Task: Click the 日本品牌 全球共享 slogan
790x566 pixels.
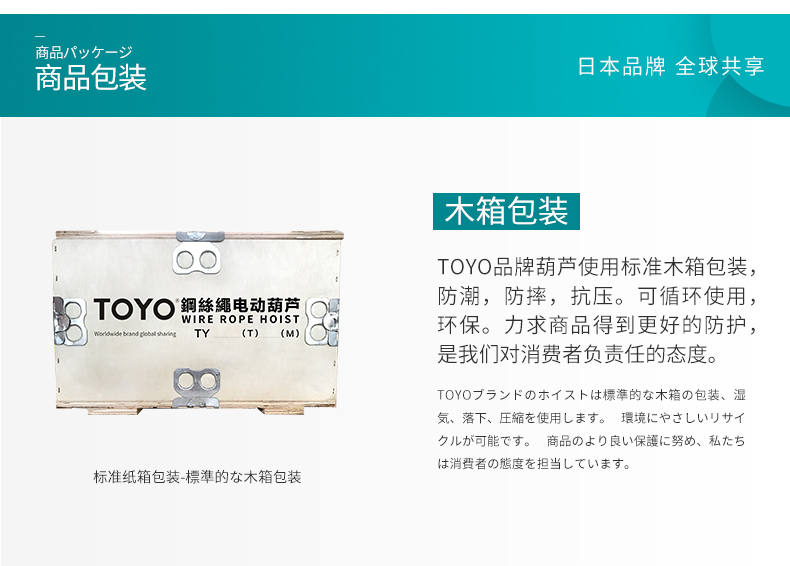Action: pyautogui.click(x=671, y=67)
